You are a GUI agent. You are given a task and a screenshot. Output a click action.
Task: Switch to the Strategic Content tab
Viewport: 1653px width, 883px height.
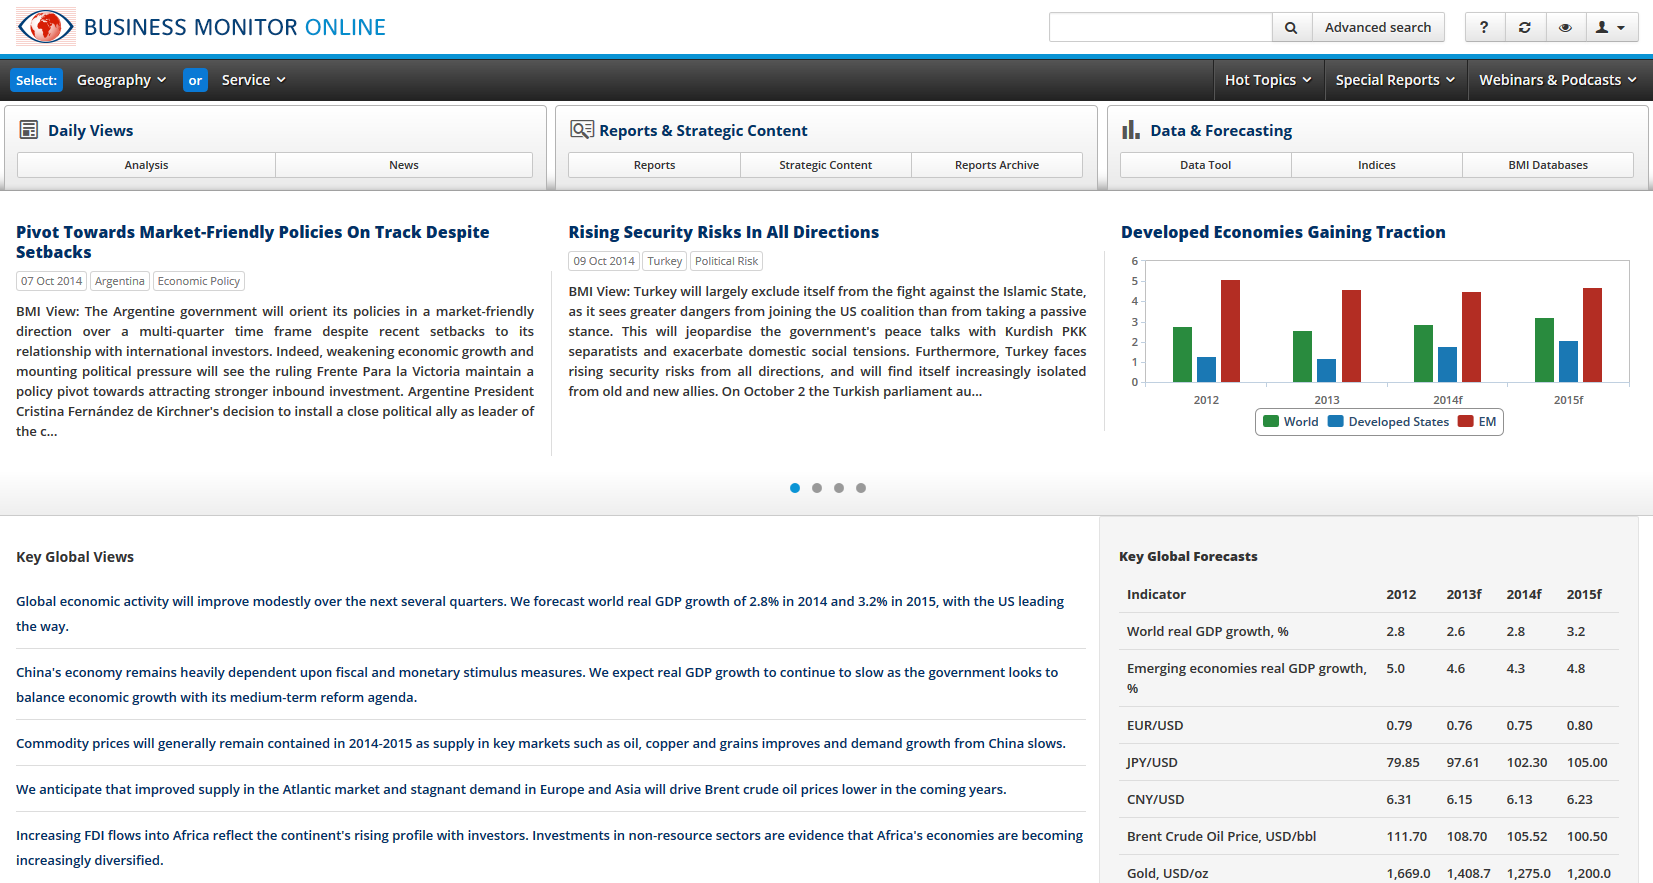pos(825,165)
